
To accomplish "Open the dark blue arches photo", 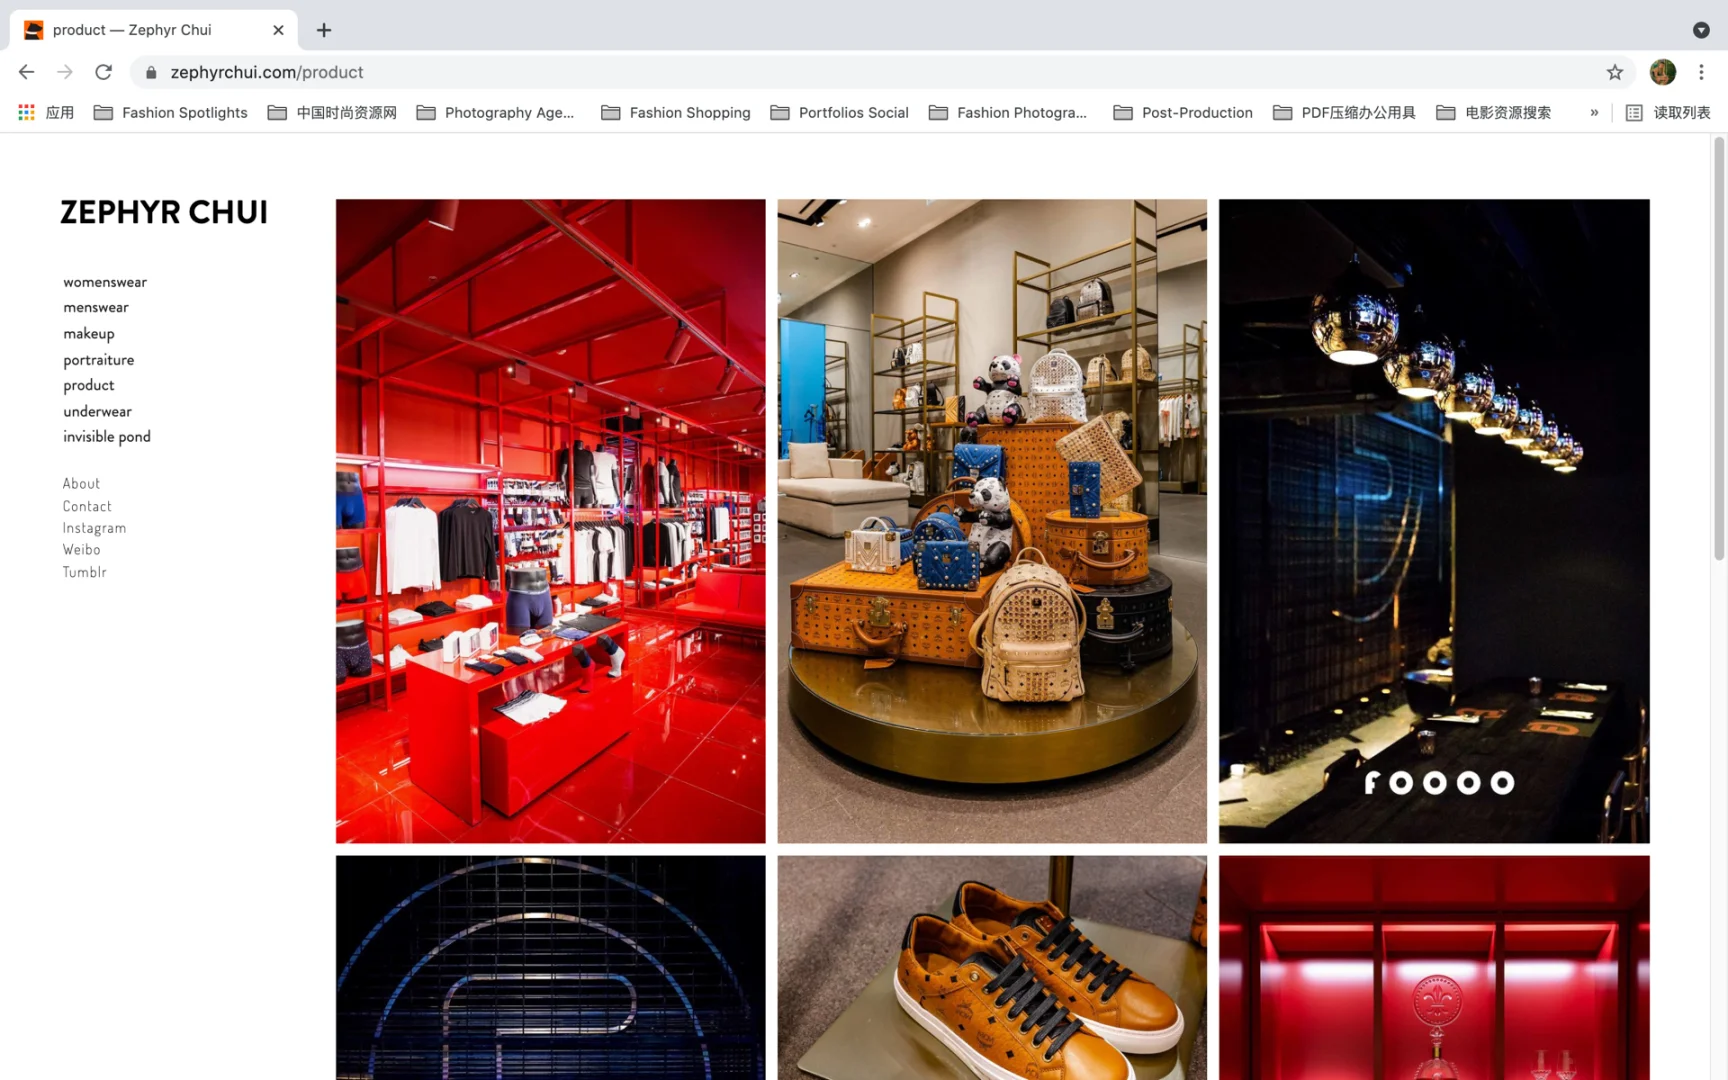I will point(550,967).
